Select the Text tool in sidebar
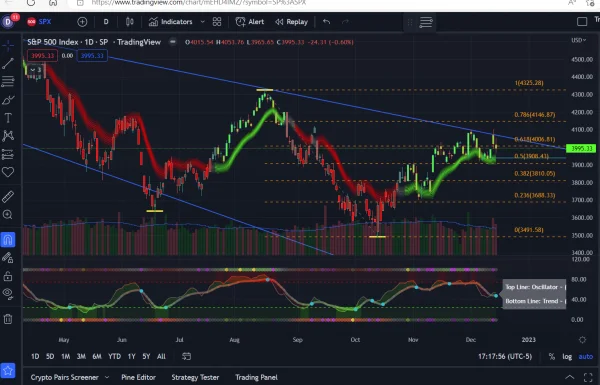Image resolution: width=600 pixels, height=385 pixels. tap(8, 118)
